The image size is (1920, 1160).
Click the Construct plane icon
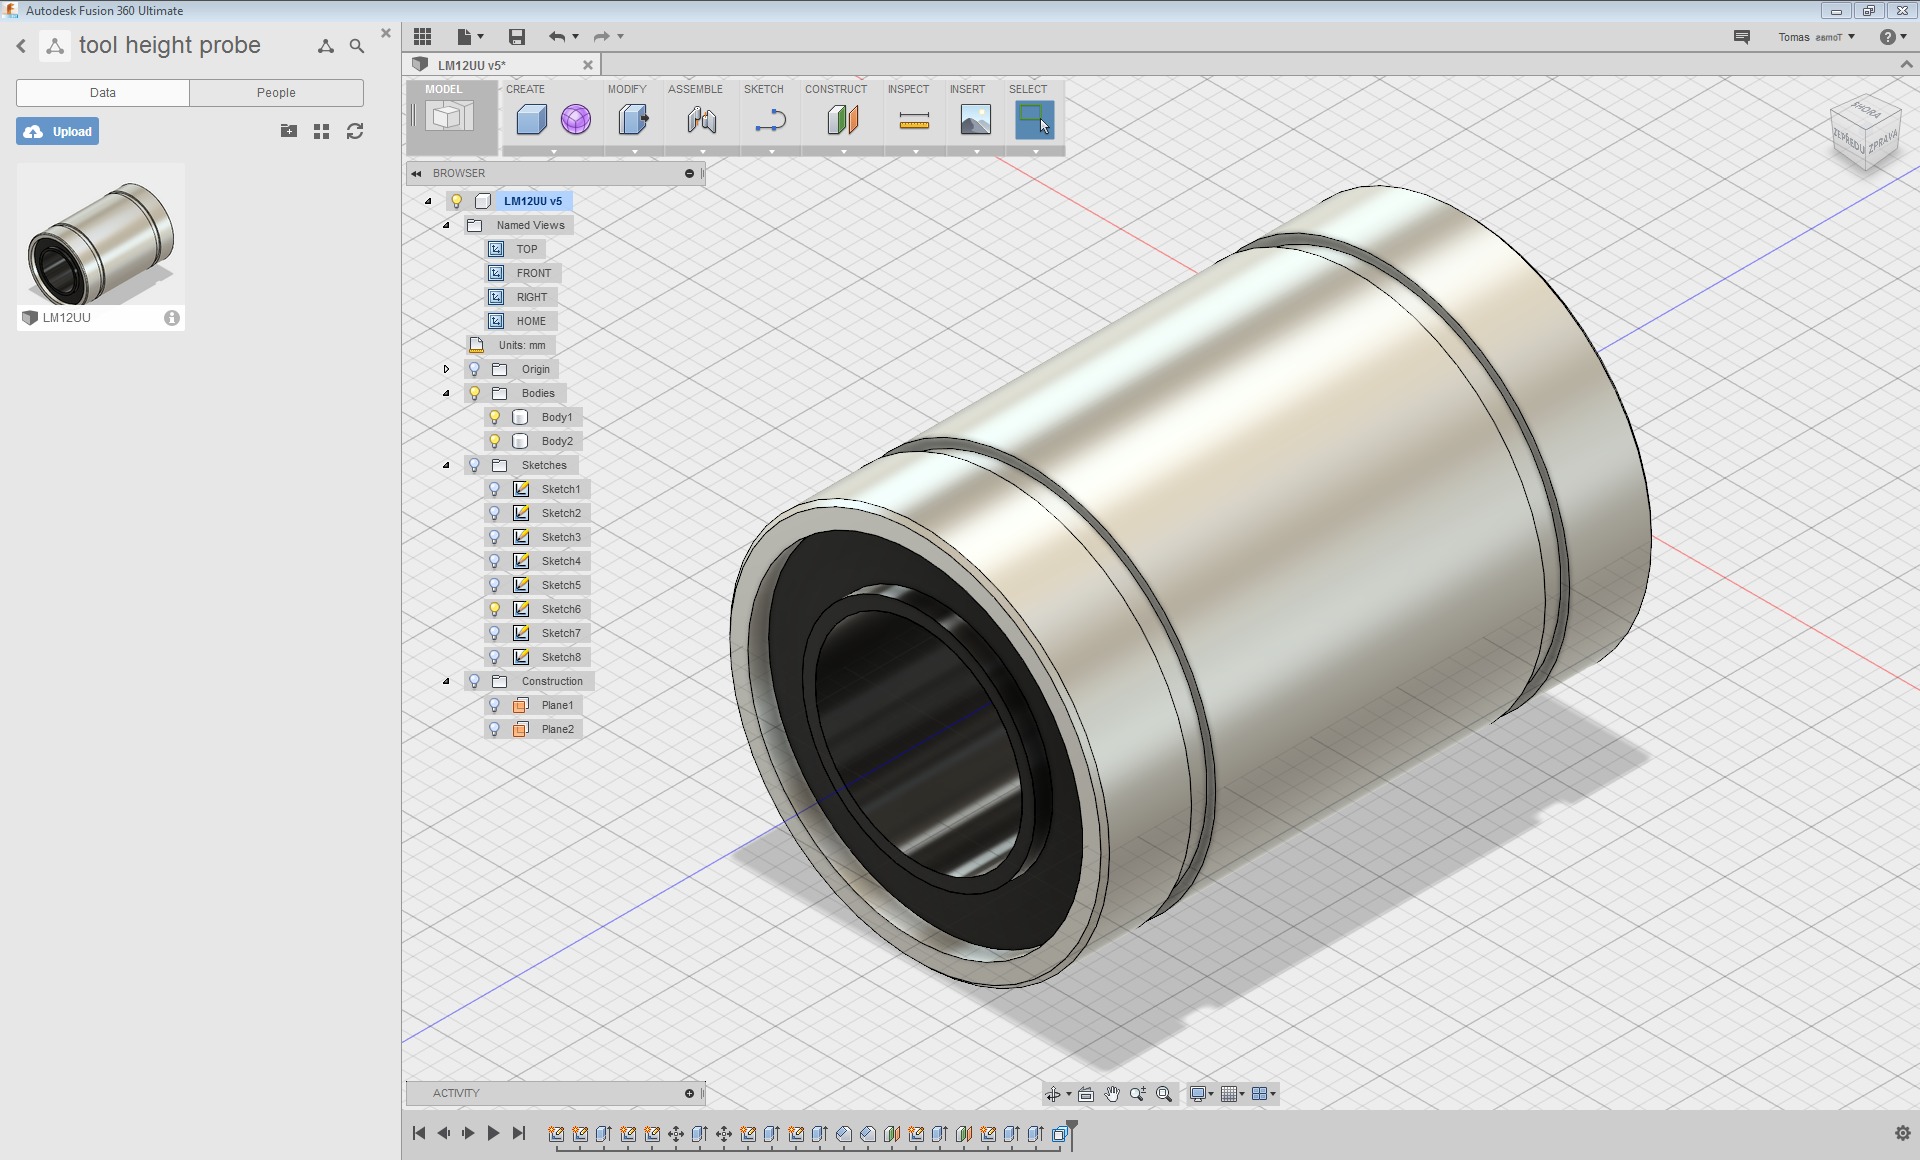pyautogui.click(x=842, y=121)
